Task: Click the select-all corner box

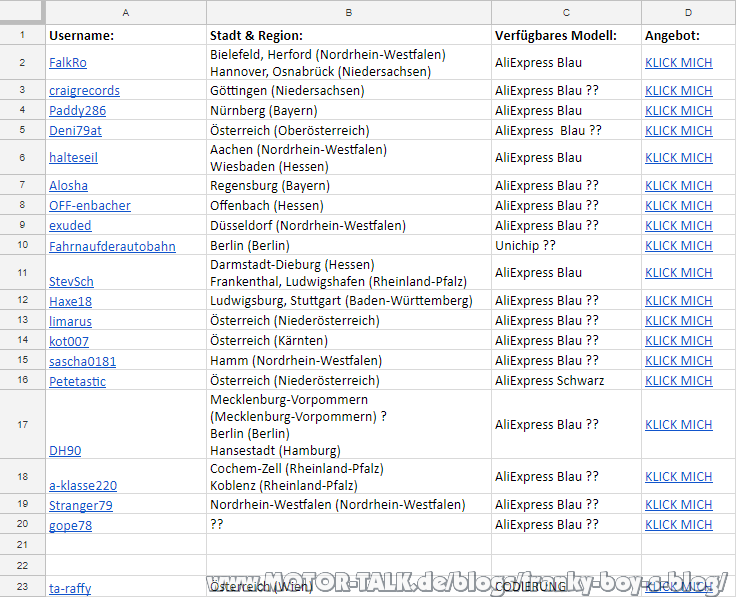Action: [x=22, y=12]
